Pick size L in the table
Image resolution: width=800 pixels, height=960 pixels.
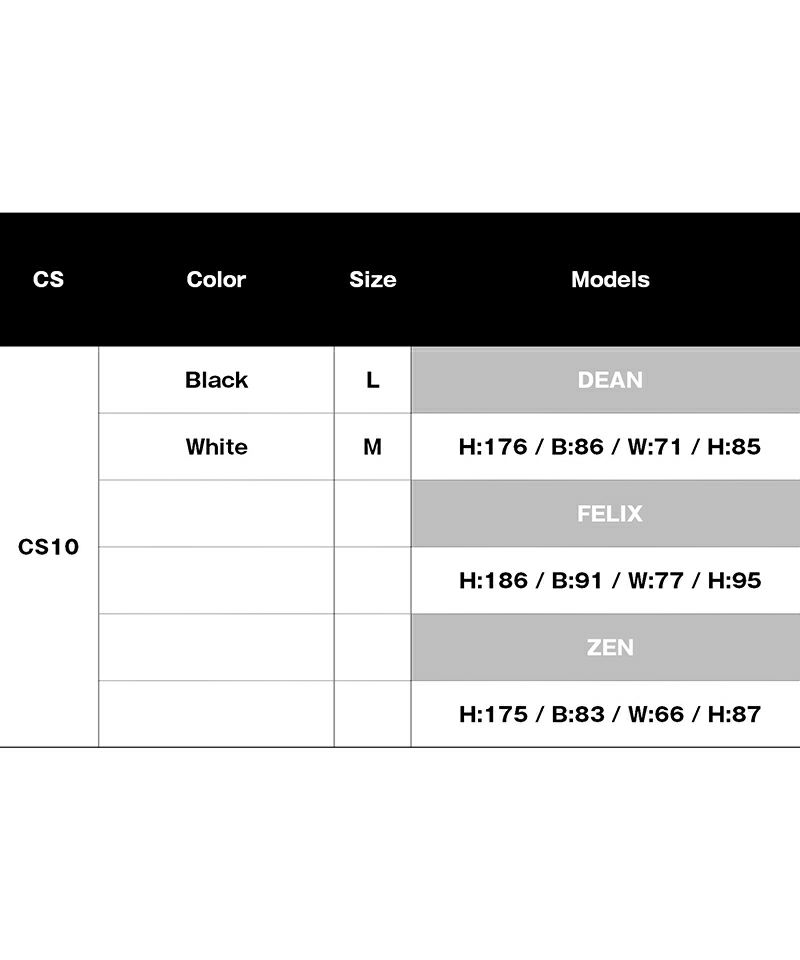tap(372, 380)
